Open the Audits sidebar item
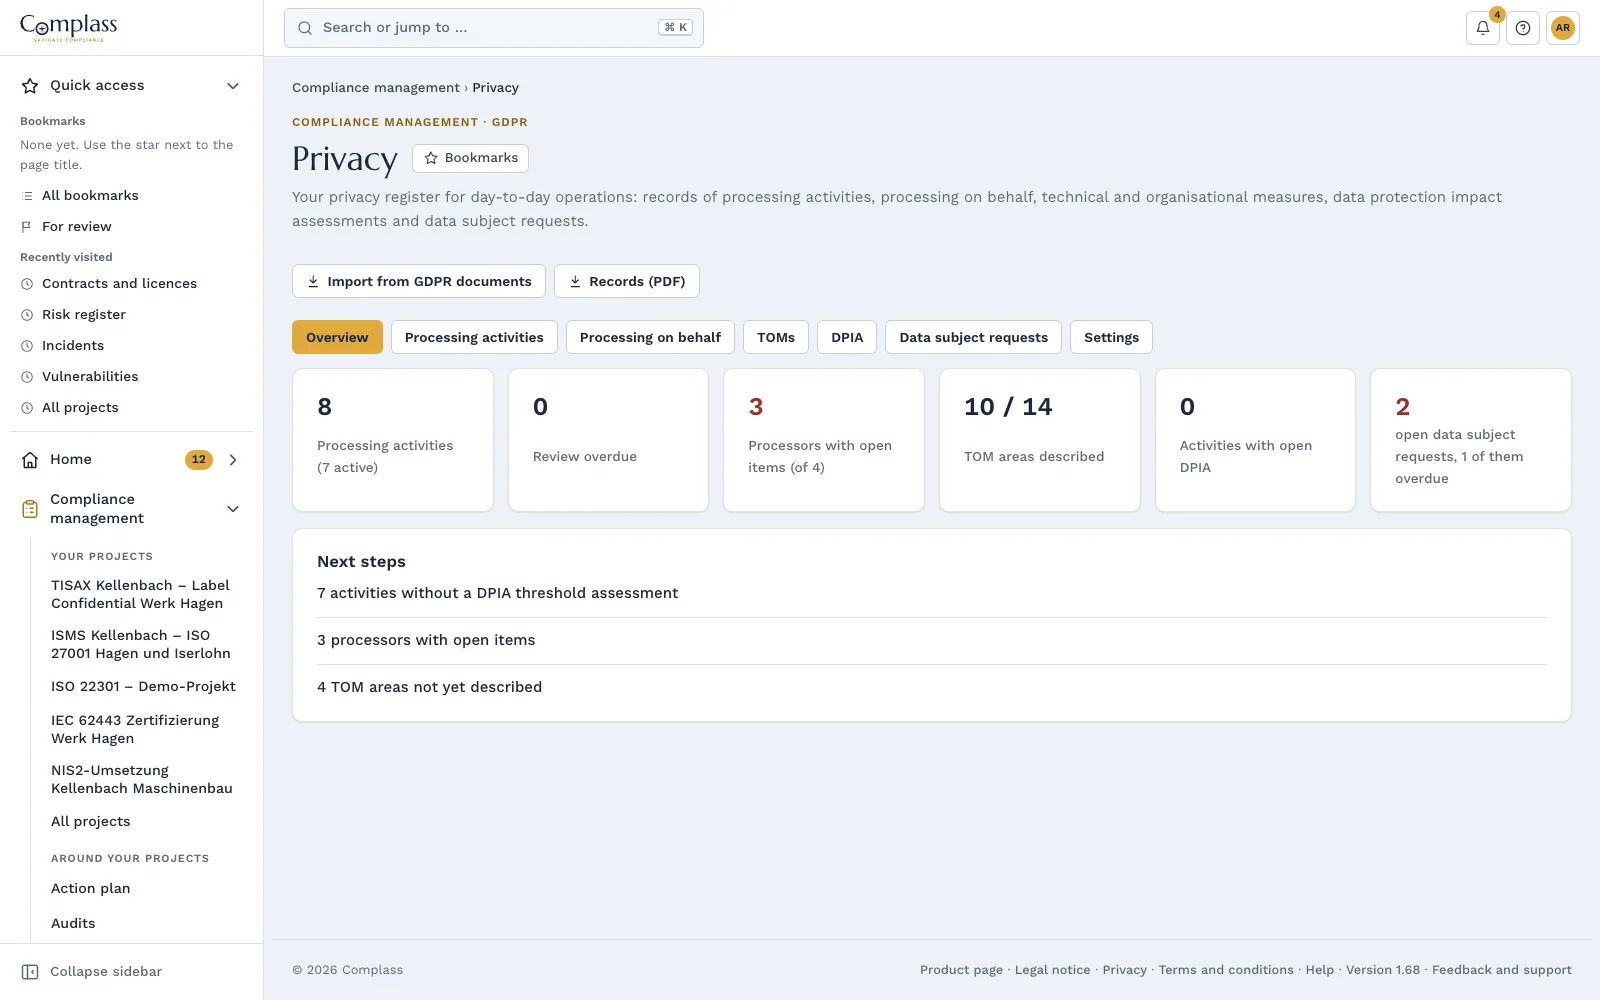Viewport: 1600px width, 1000px height. [x=73, y=924]
